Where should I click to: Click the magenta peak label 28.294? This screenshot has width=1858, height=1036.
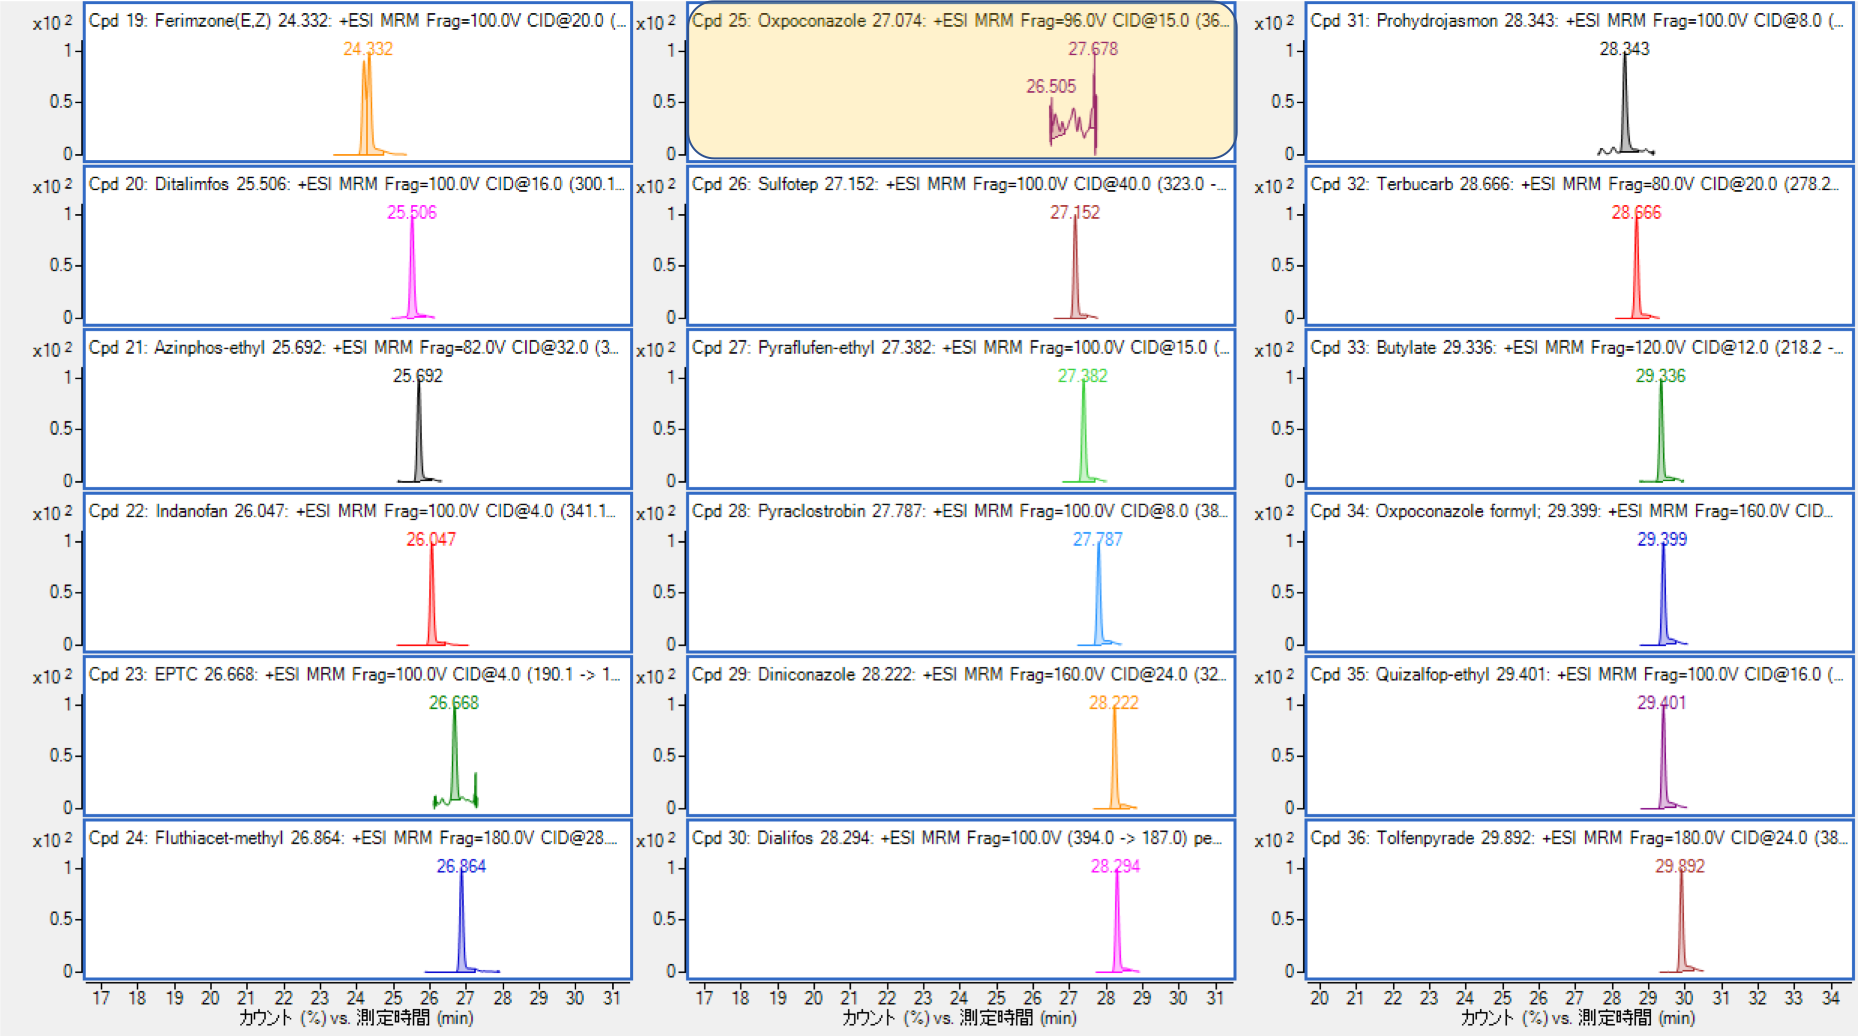[1115, 866]
